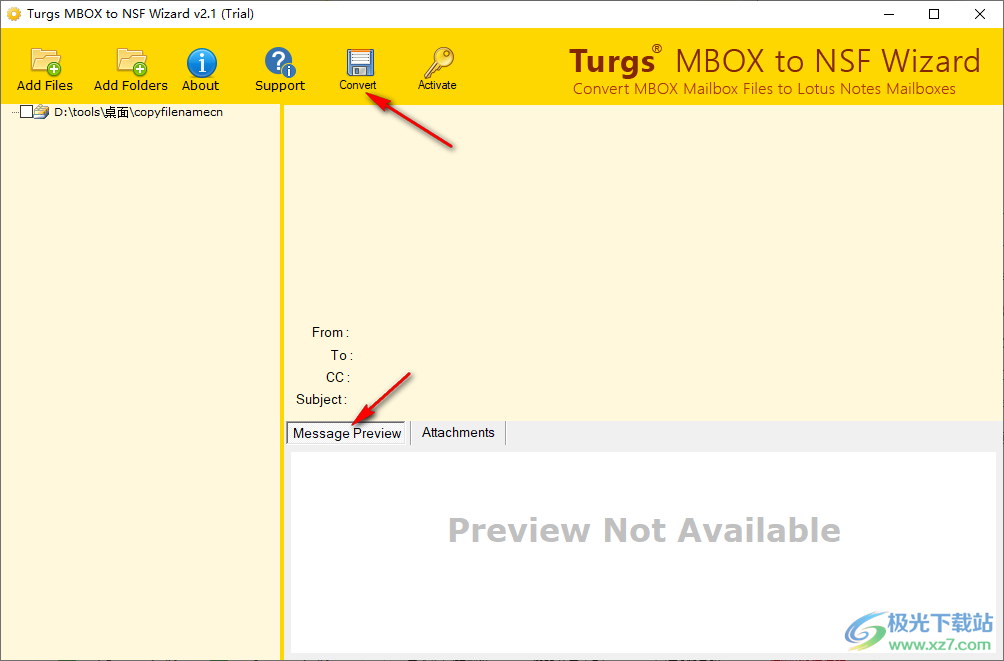This screenshot has height=661, width=1004.
Task: Open the About info icon
Action: (x=202, y=63)
